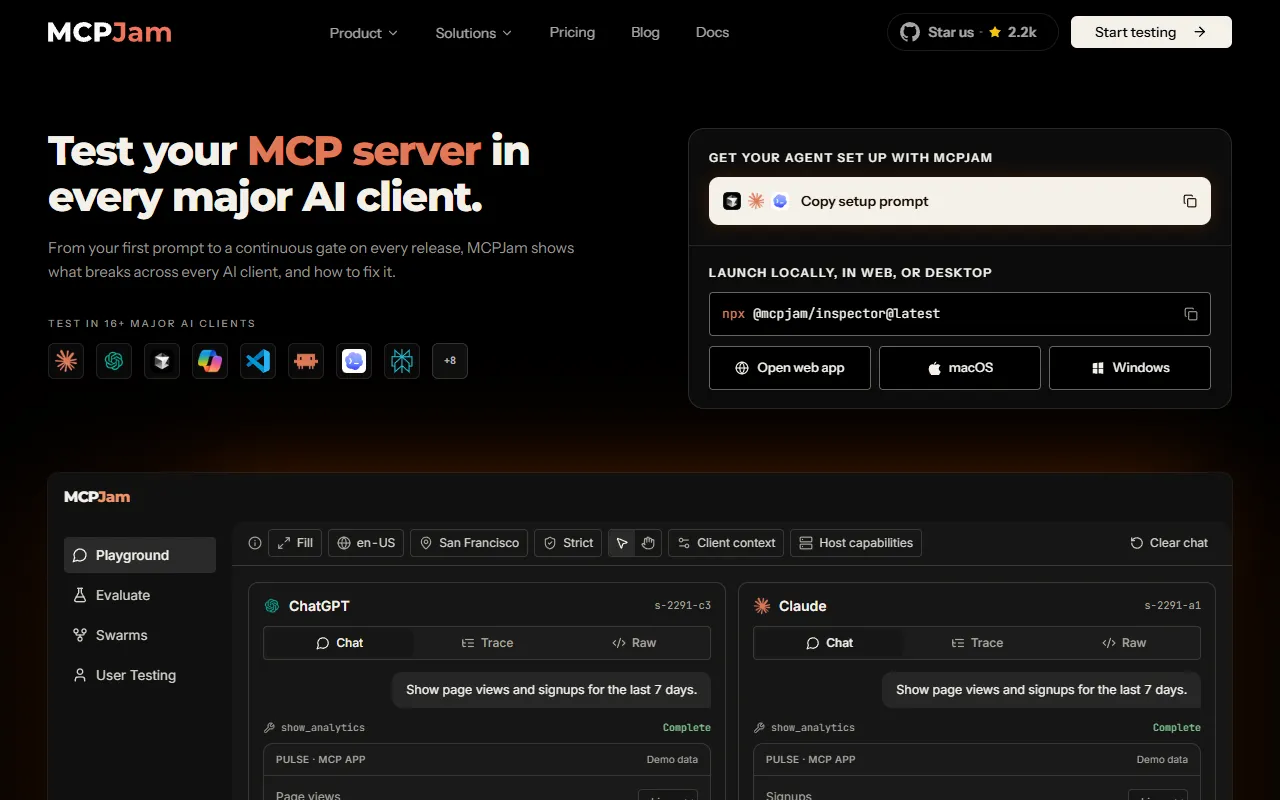Click the Microsoft Copilot client icon
Screen dimensions: 1280x800
click(210, 361)
